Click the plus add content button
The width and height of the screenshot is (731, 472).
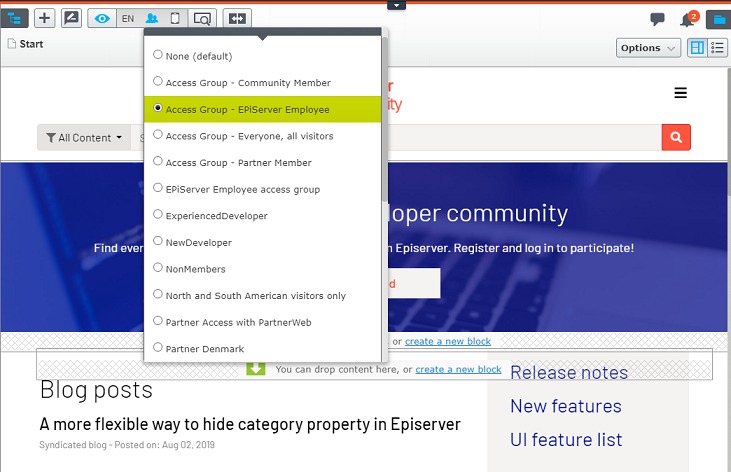point(44,18)
